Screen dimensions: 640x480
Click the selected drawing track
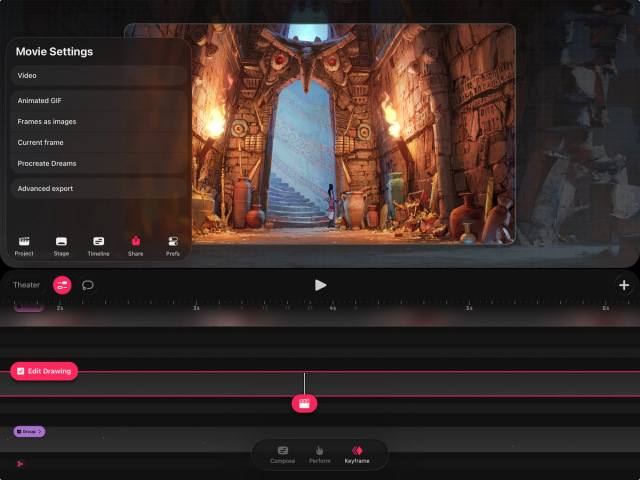[320, 384]
